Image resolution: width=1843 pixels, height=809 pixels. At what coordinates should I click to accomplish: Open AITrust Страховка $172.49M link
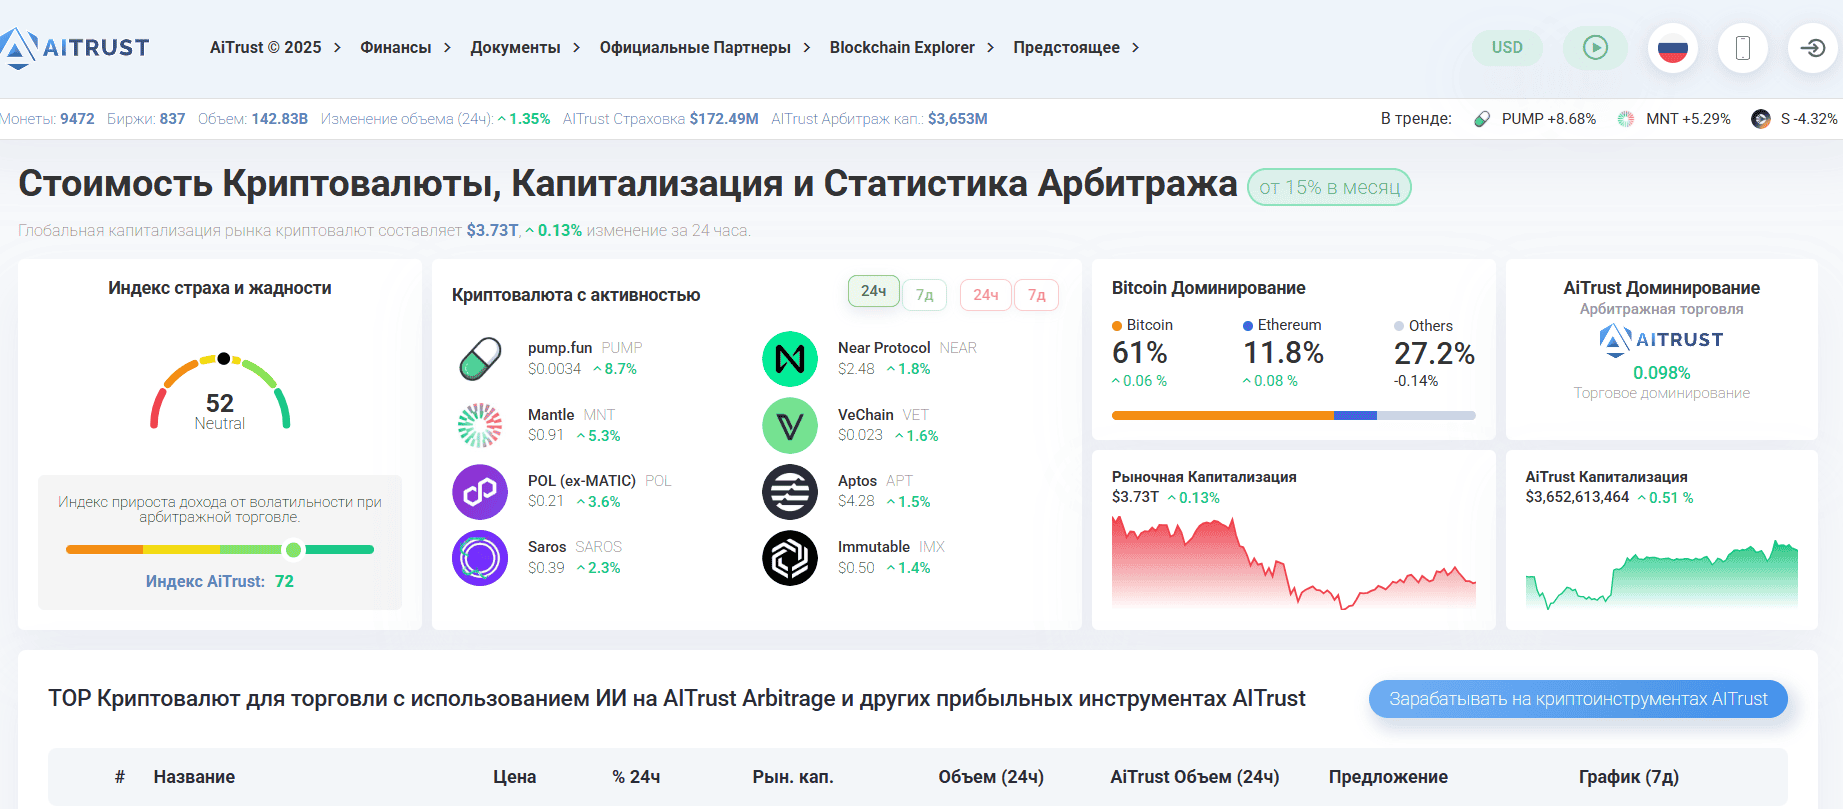[x=660, y=119]
